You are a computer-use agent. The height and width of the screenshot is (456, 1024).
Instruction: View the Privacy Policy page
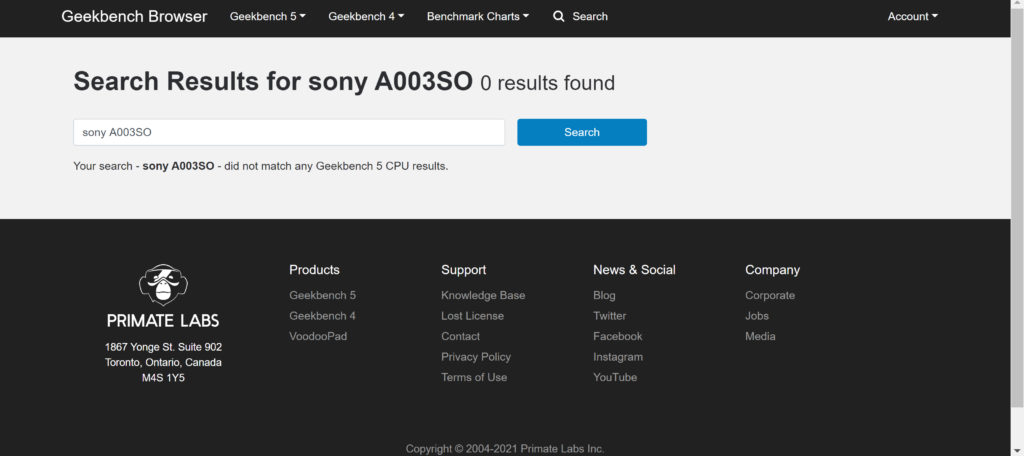(476, 357)
